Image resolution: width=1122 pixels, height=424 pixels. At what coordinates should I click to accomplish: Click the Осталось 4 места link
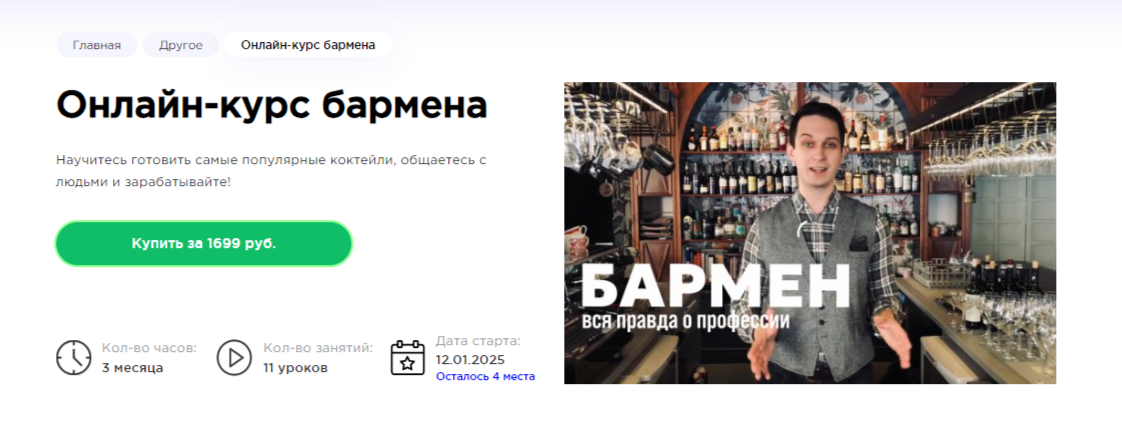(x=485, y=376)
